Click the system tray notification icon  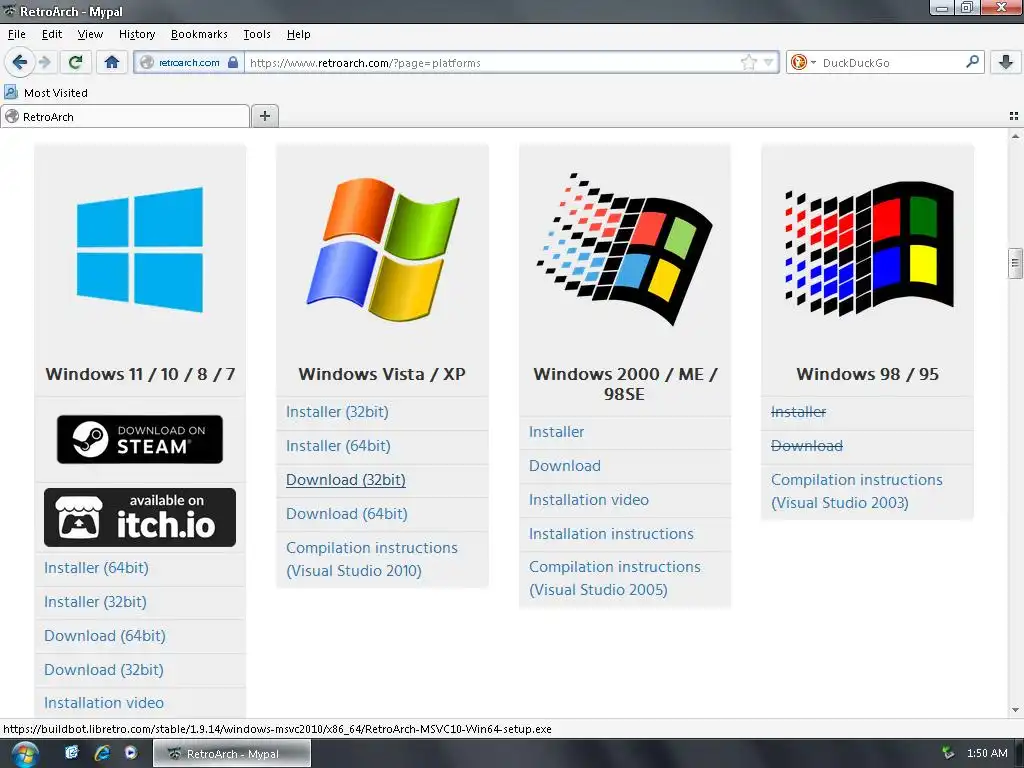[x=948, y=753]
